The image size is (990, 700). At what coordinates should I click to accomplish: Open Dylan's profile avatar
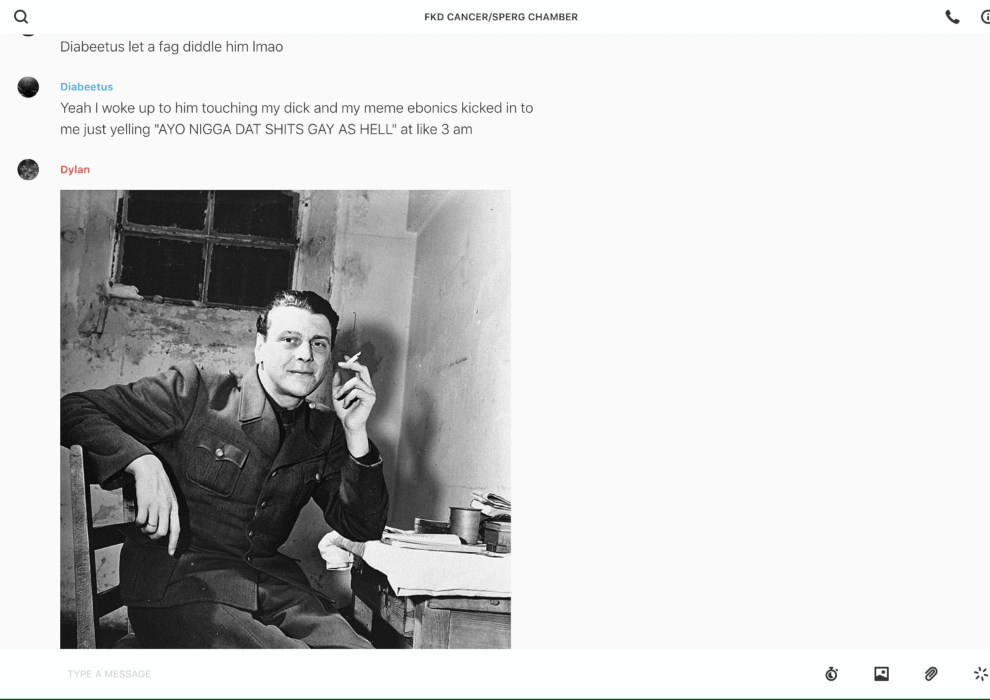pyautogui.click(x=28, y=169)
